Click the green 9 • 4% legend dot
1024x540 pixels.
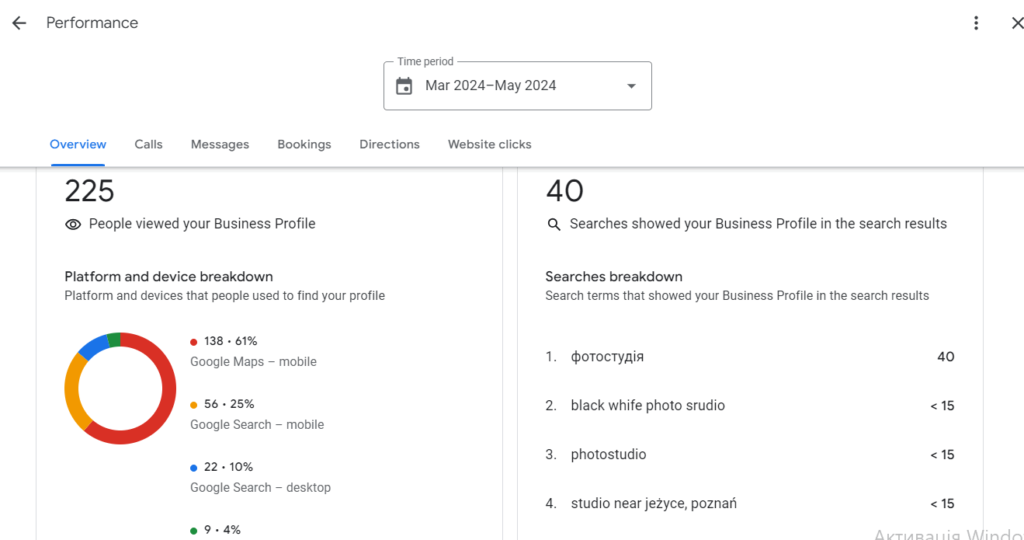[193, 531]
